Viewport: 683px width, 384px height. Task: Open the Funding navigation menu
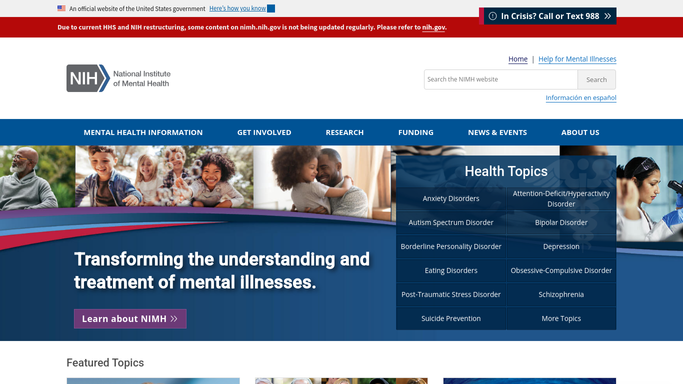tap(416, 132)
